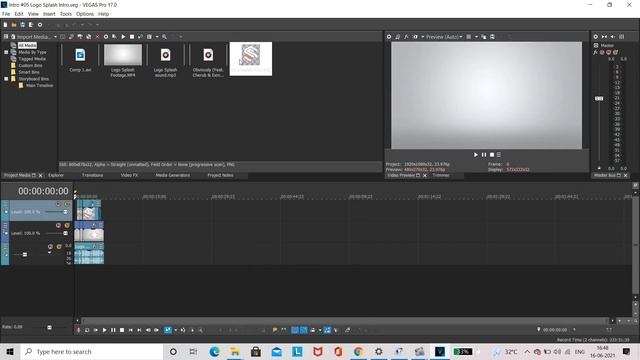Open the Edit menu
640x360 pixels.
[x=19, y=14]
